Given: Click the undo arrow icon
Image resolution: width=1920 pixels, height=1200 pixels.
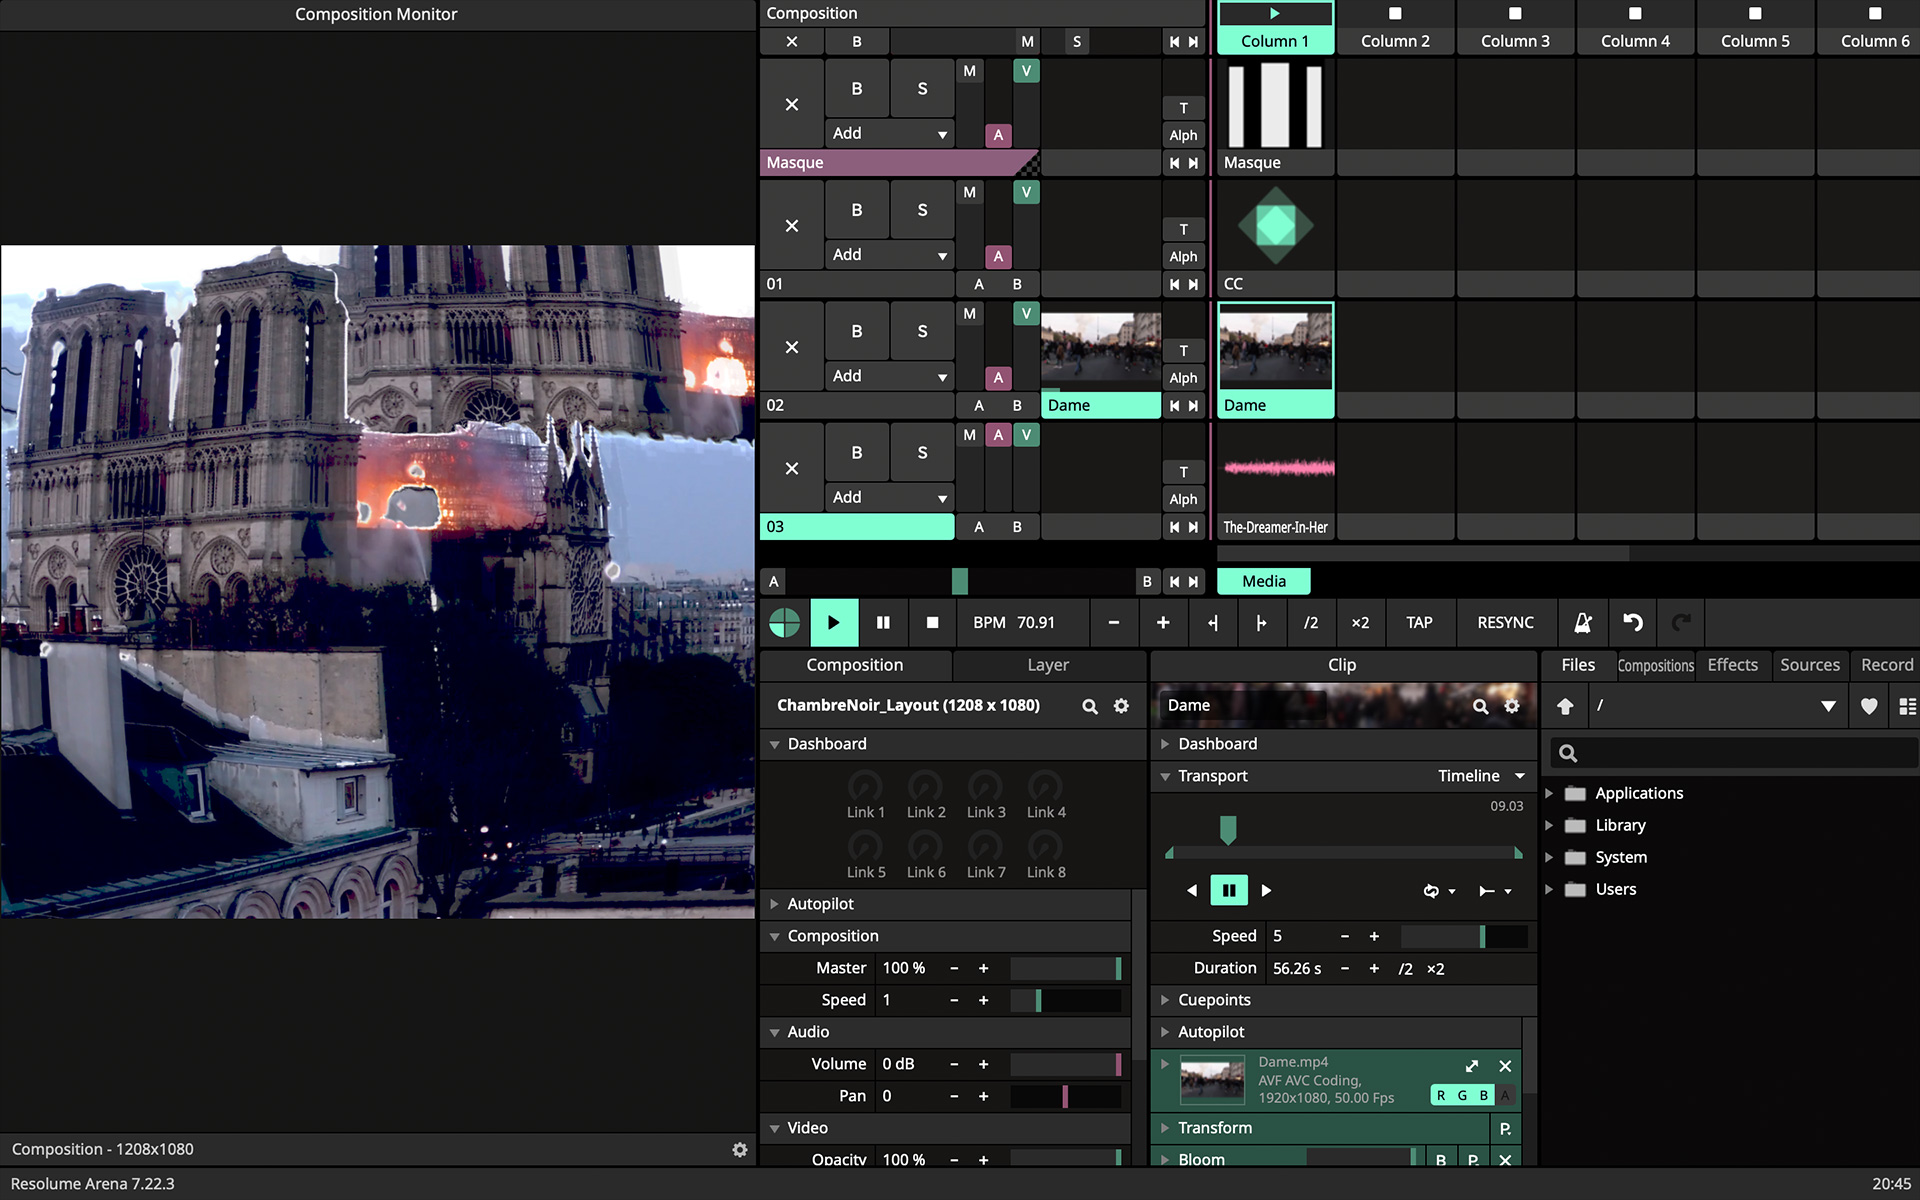Looking at the screenshot, I should (x=1632, y=622).
